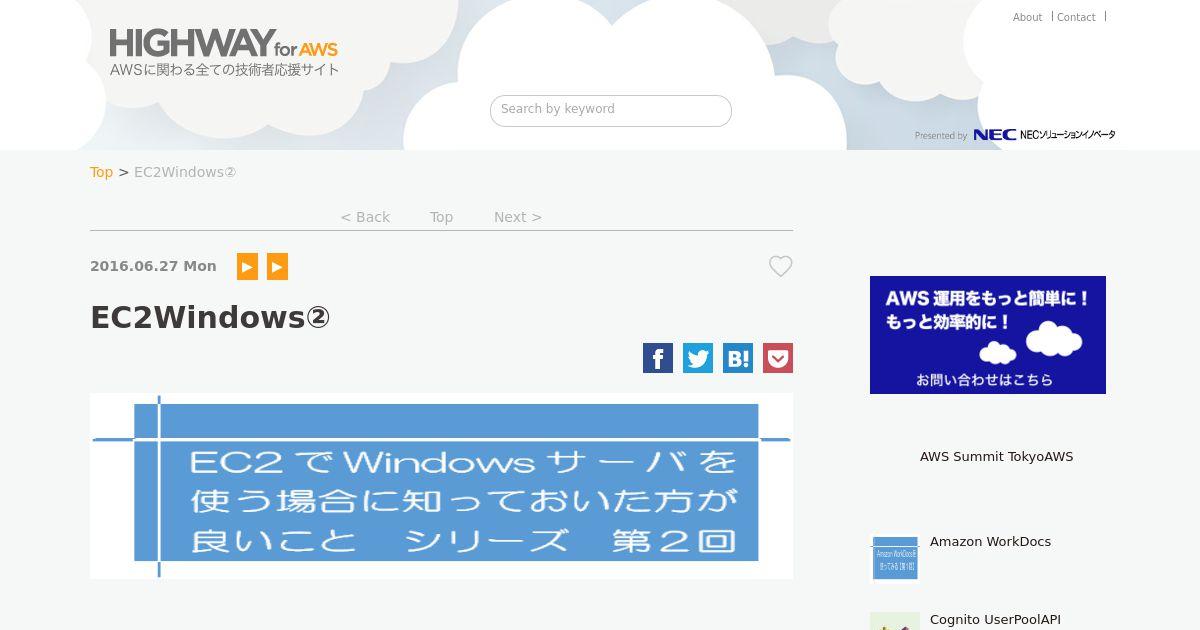
Task: Go to Top in the breadcrumb
Action: (x=101, y=172)
